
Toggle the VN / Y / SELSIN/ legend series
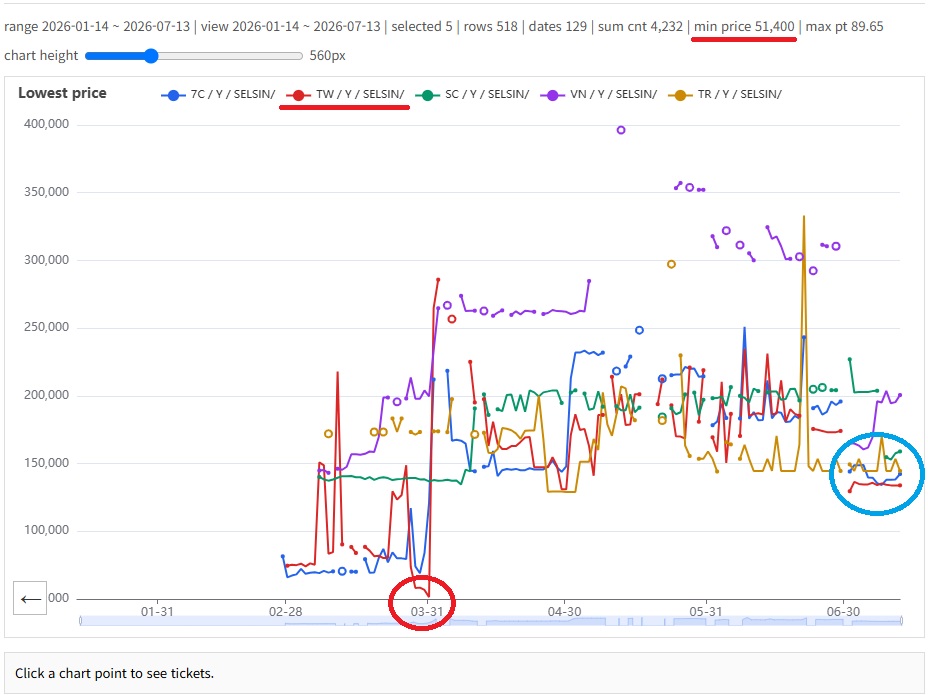coord(599,94)
